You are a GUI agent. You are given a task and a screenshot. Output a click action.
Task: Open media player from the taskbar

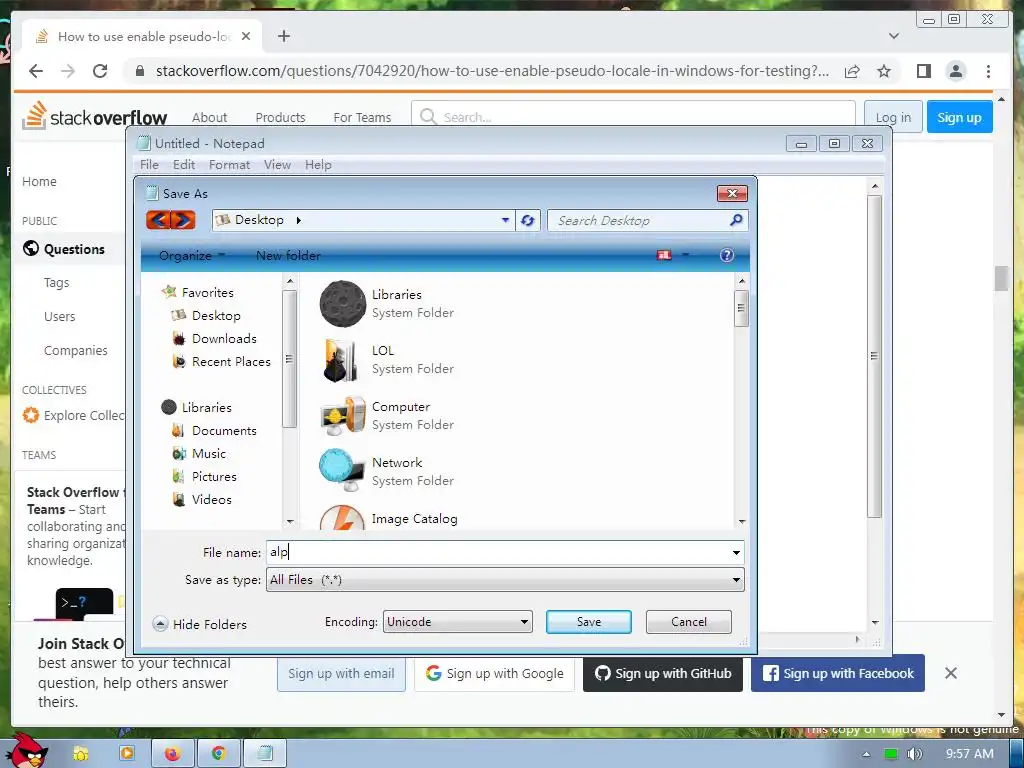tap(127, 754)
